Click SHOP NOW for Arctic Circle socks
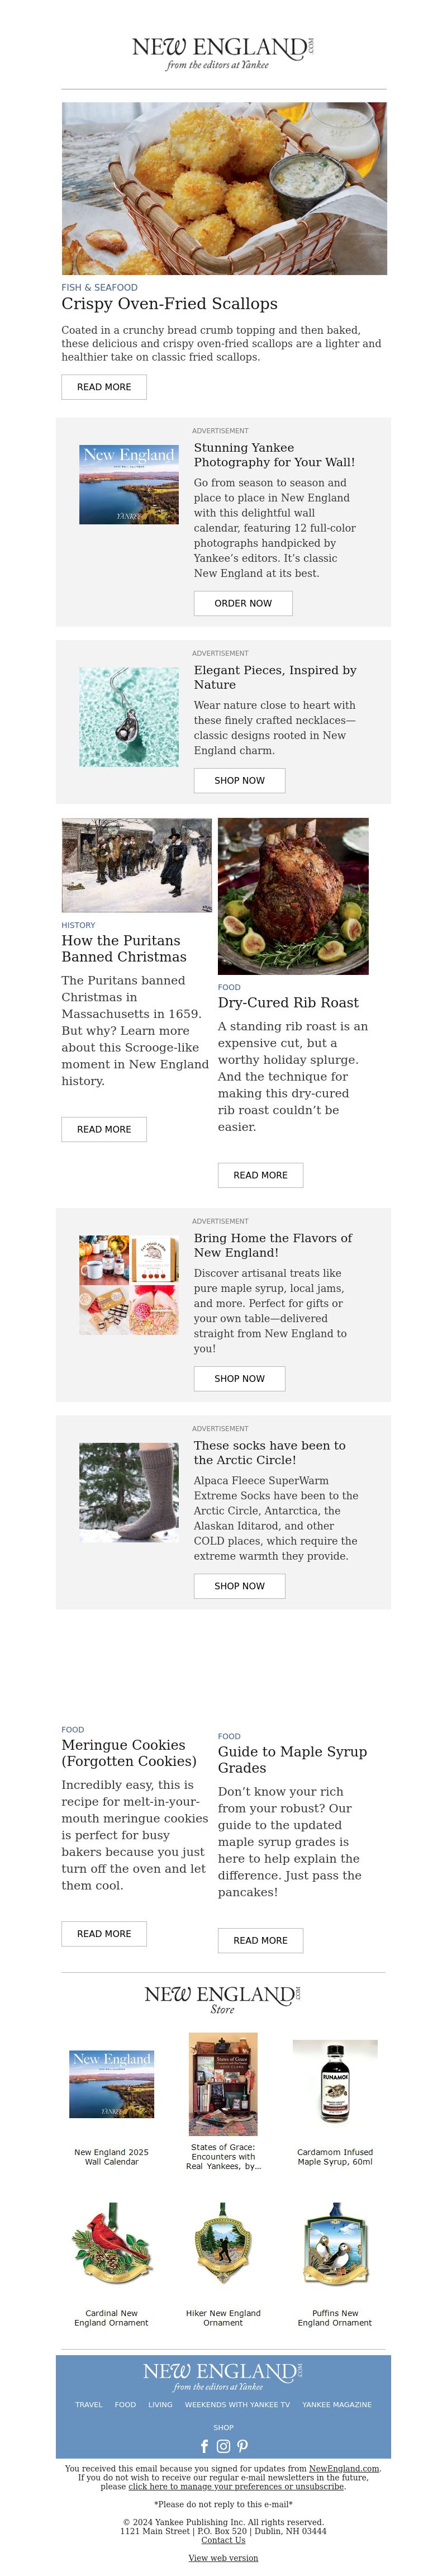447x2576 pixels. click(240, 1586)
